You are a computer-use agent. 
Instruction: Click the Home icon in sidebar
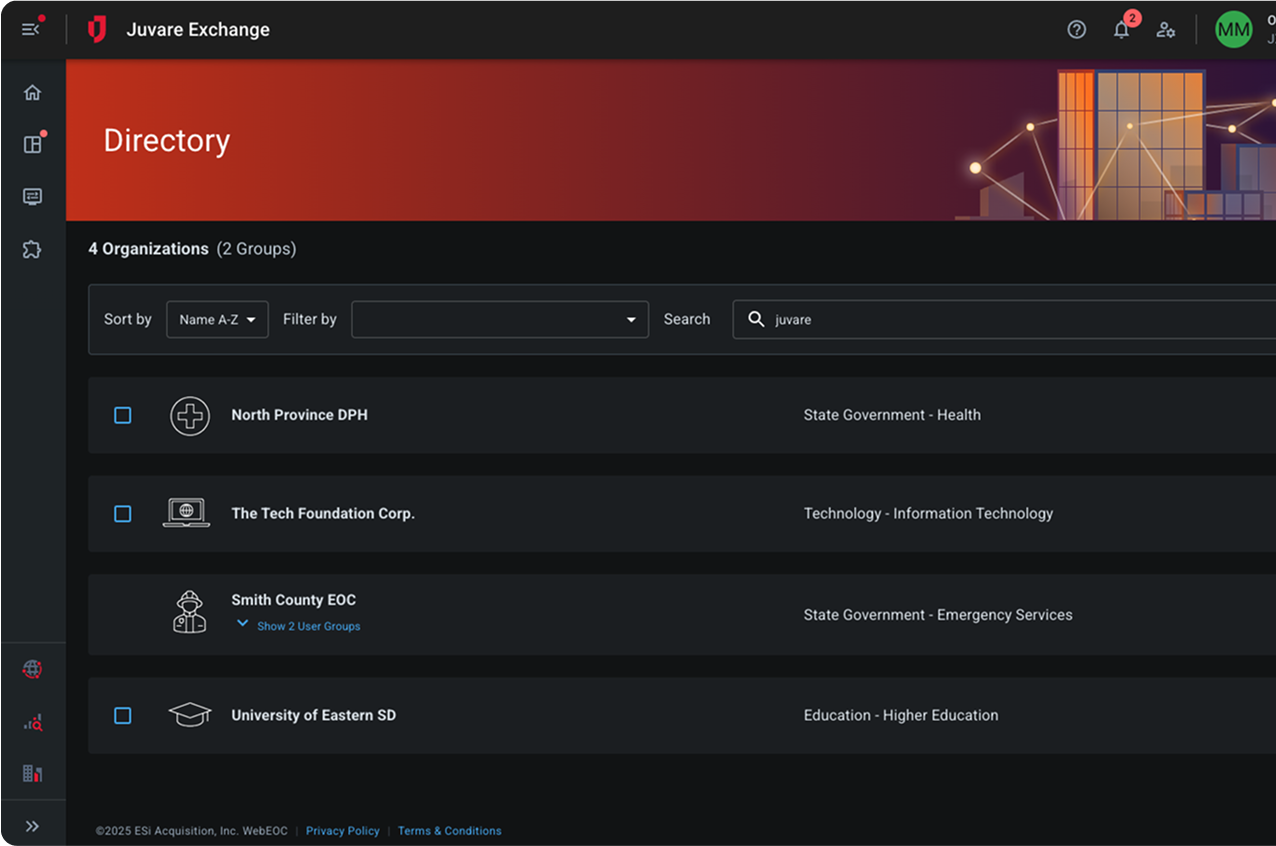(32, 93)
